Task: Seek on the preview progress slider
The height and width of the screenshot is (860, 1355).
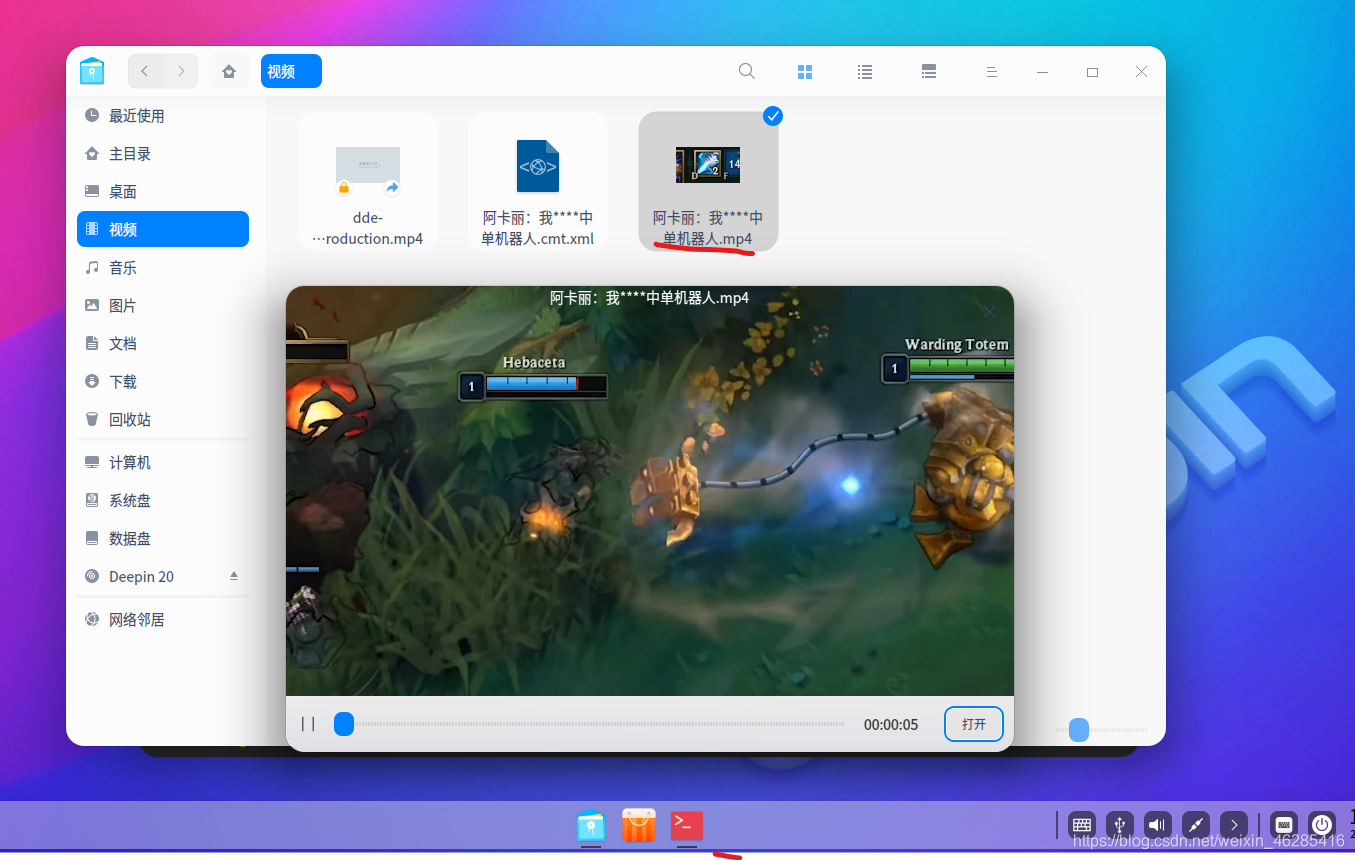Action: [x=589, y=724]
